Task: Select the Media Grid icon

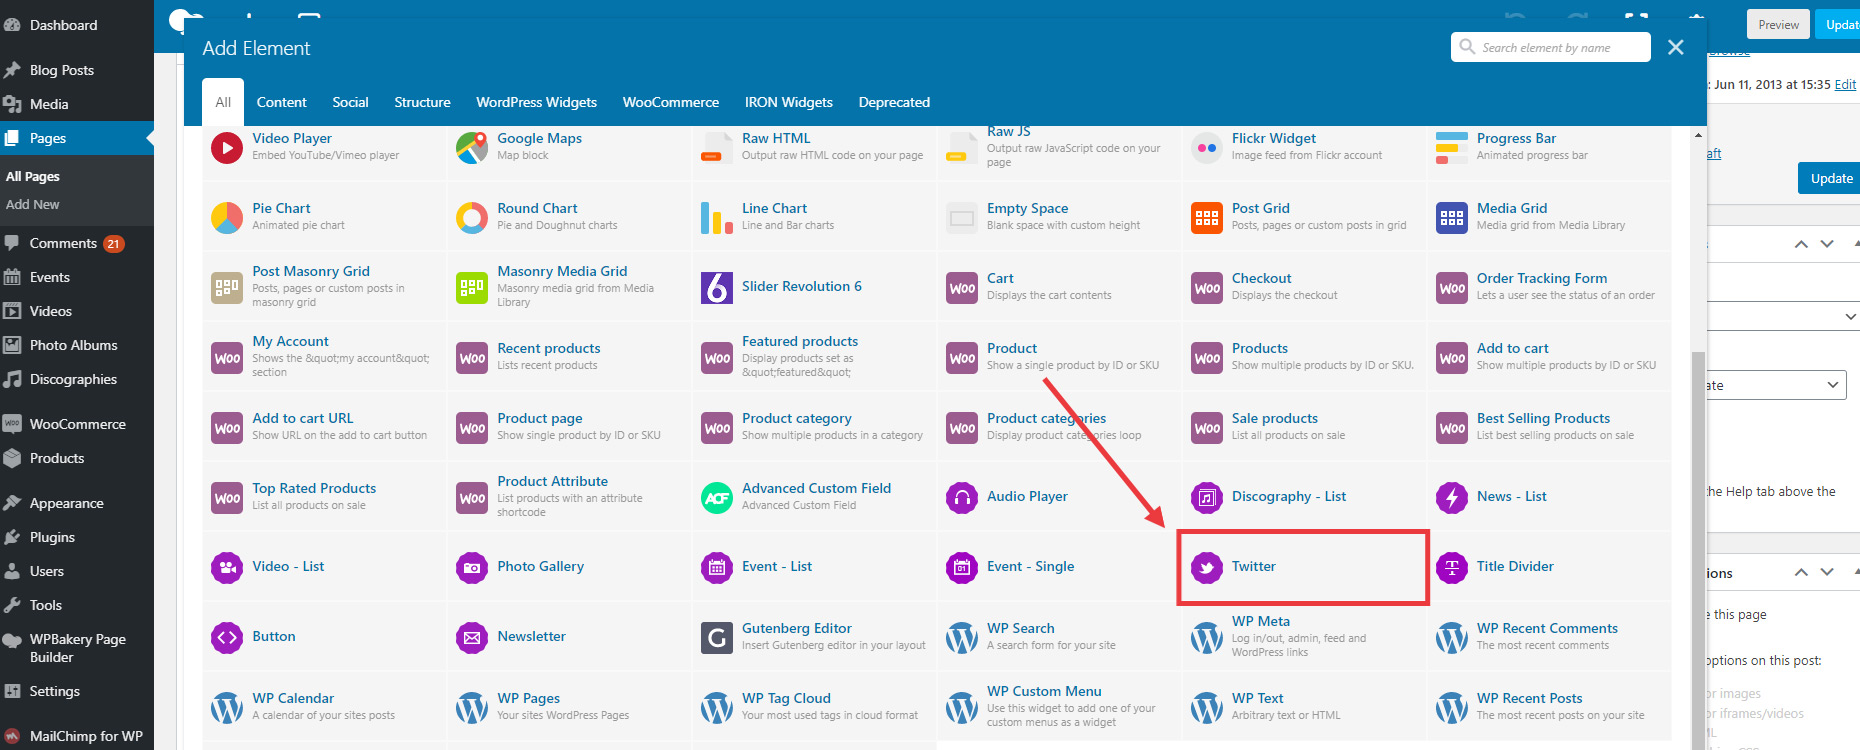Action: (x=1452, y=218)
